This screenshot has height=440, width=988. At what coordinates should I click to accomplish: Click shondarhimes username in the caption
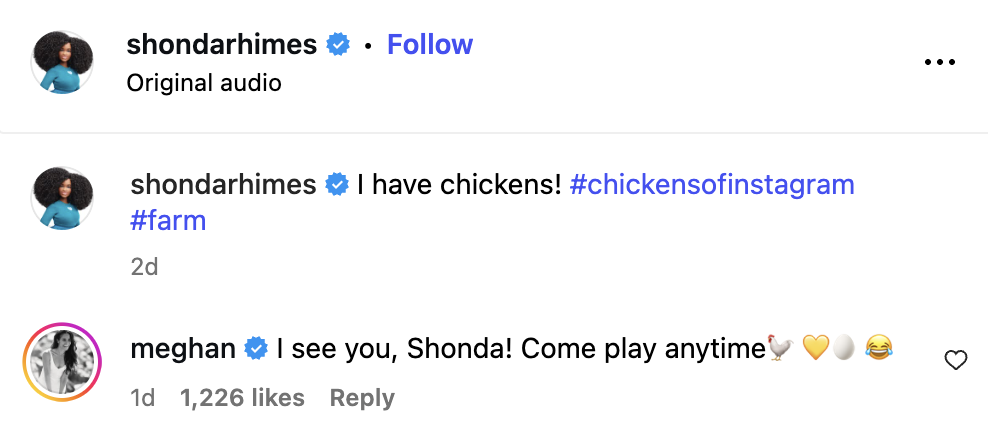[x=224, y=185]
